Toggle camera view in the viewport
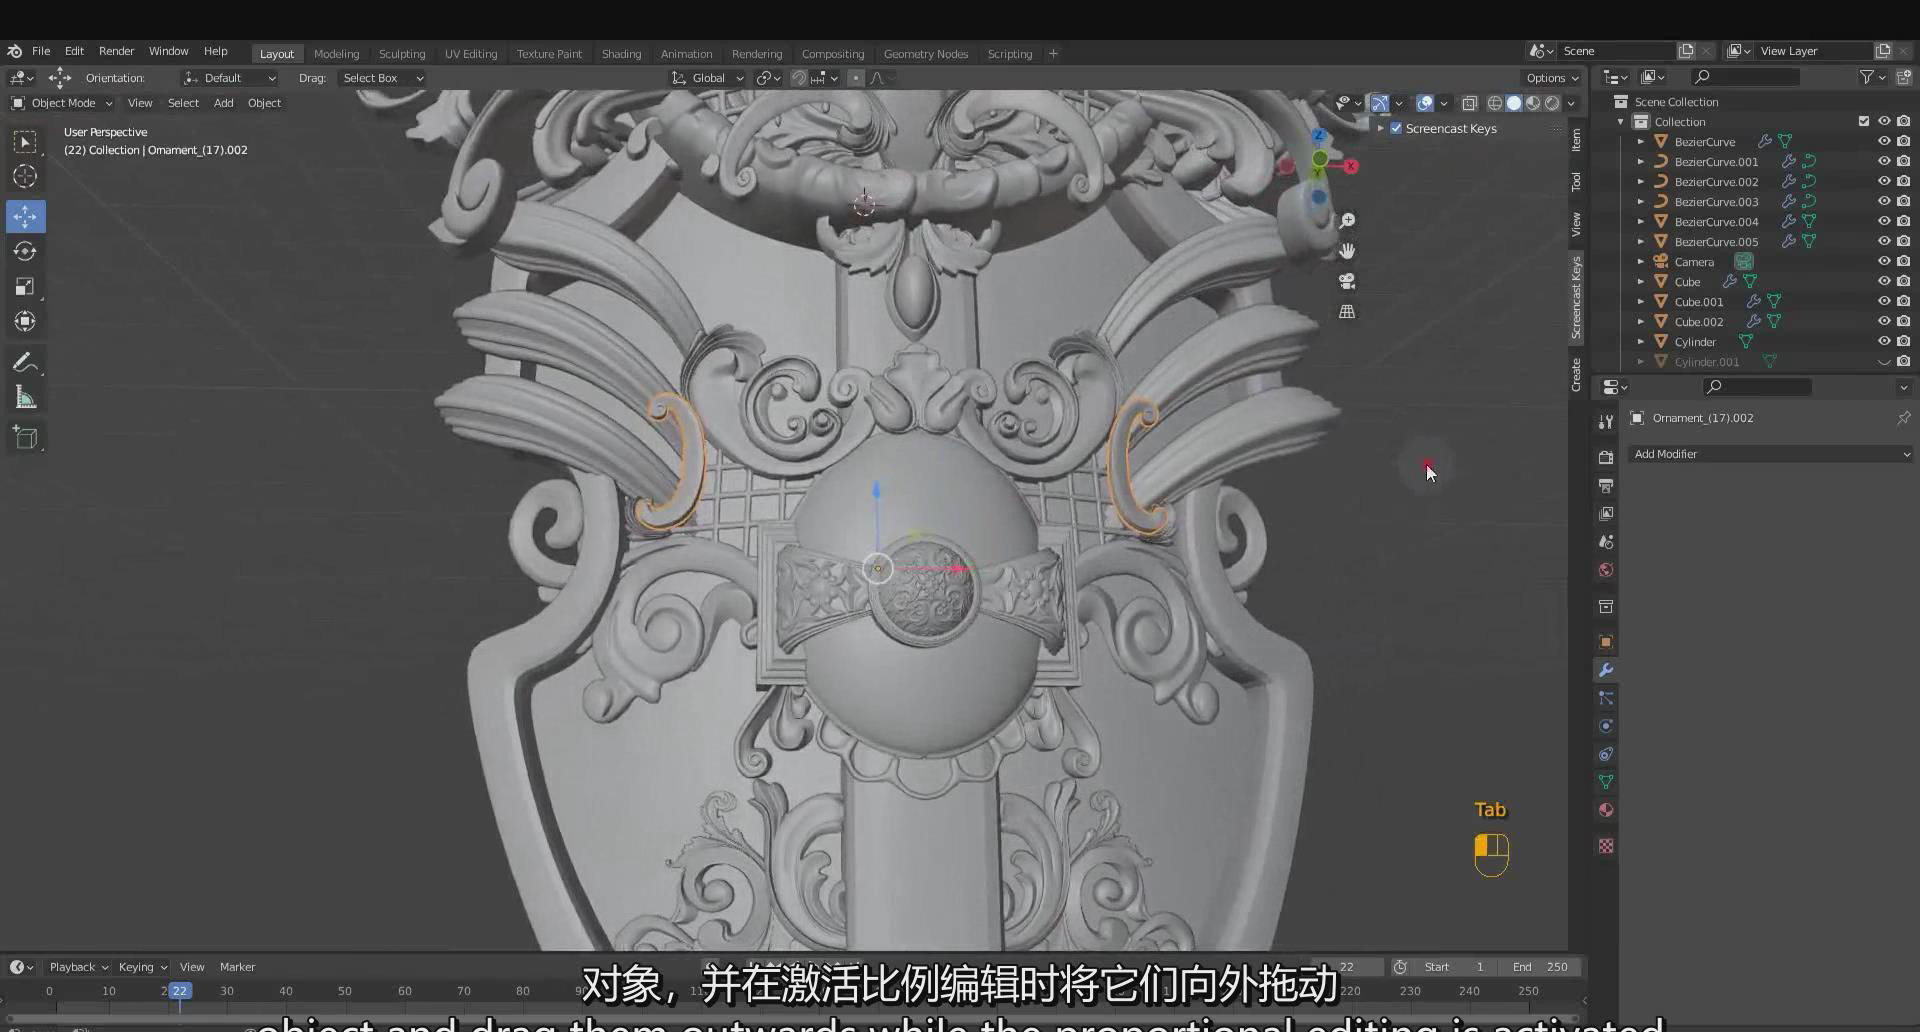Screen dimensions: 1920x1032 (1347, 281)
